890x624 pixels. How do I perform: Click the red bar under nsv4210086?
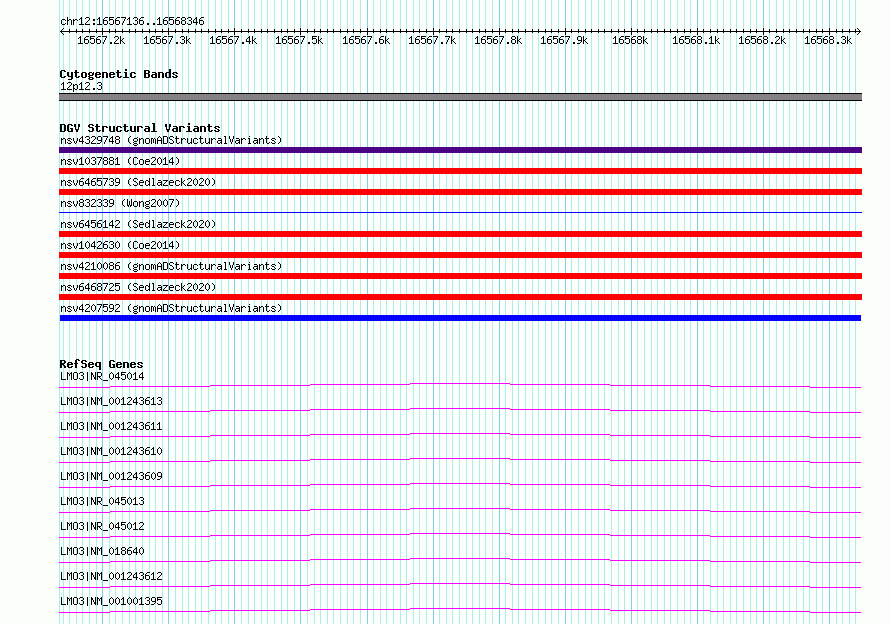pos(460,276)
